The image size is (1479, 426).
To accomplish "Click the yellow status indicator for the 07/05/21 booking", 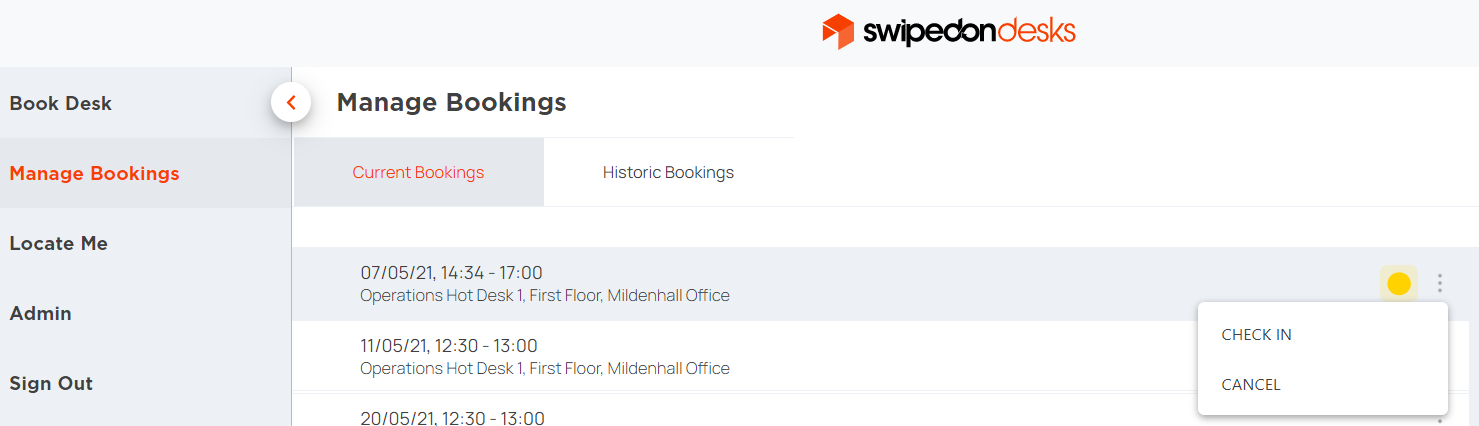I will pos(1399,284).
